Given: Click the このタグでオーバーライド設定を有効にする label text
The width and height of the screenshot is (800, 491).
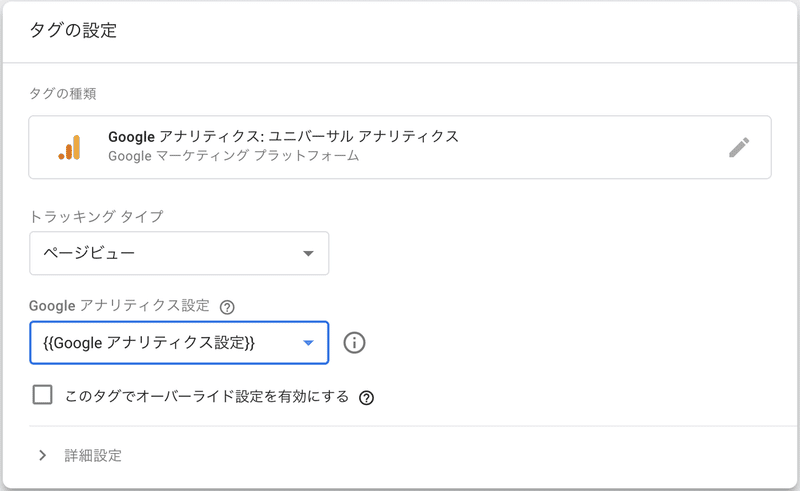Looking at the screenshot, I should point(207,396).
